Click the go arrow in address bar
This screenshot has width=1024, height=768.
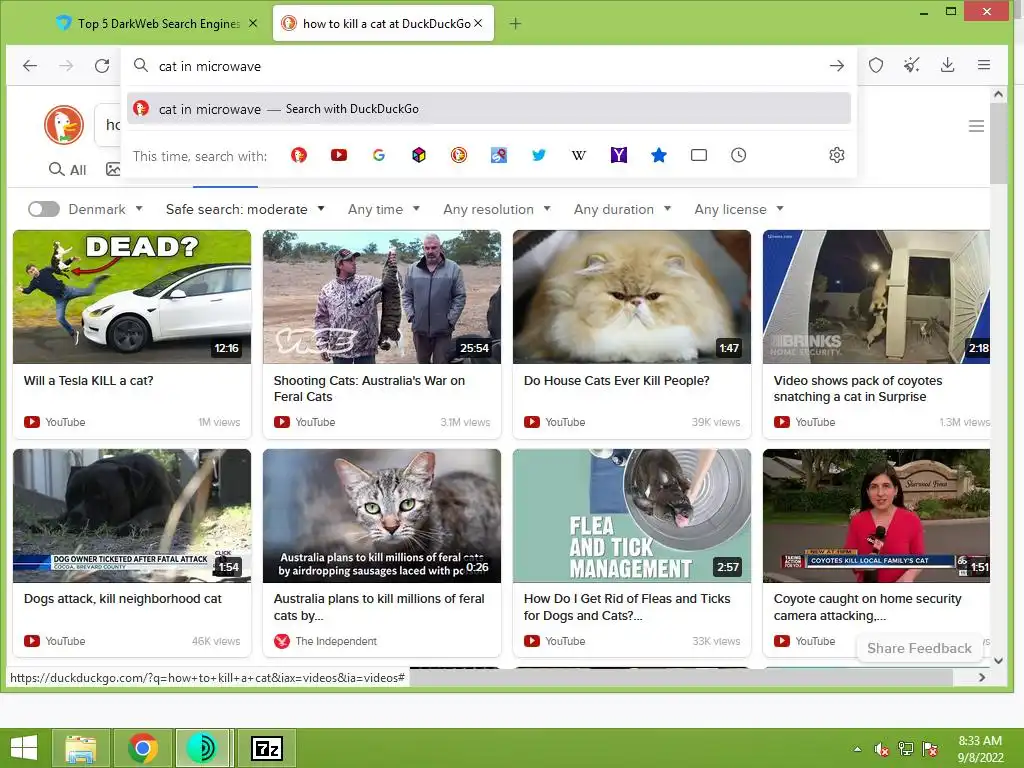tap(837, 66)
